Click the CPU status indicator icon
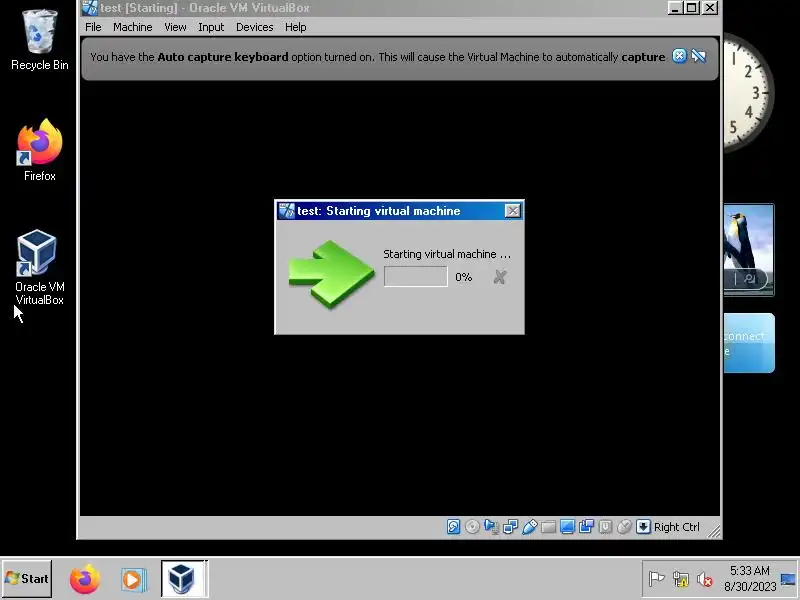Image resolution: width=800 pixels, height=600 pixels. tap(605, 527)
